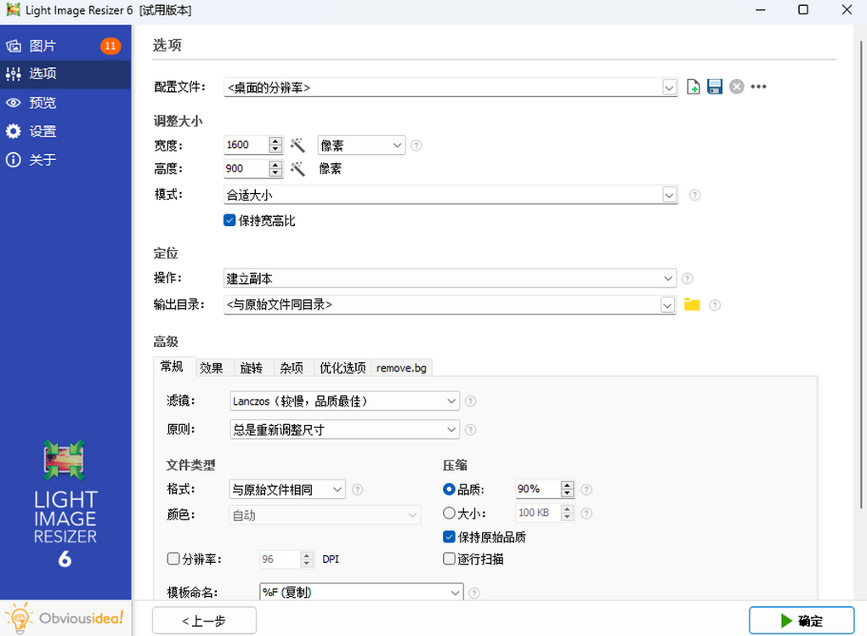
Task: Delete the profile with the gray X icon
Action: point(737,87)
